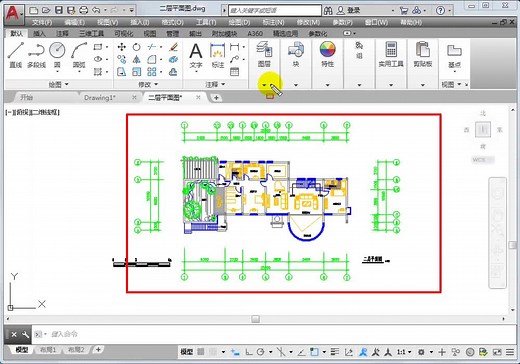The height and width of the screenshot is (364, 520).
Task: Click the Fillet tool icon
Action: click(152, 59)
